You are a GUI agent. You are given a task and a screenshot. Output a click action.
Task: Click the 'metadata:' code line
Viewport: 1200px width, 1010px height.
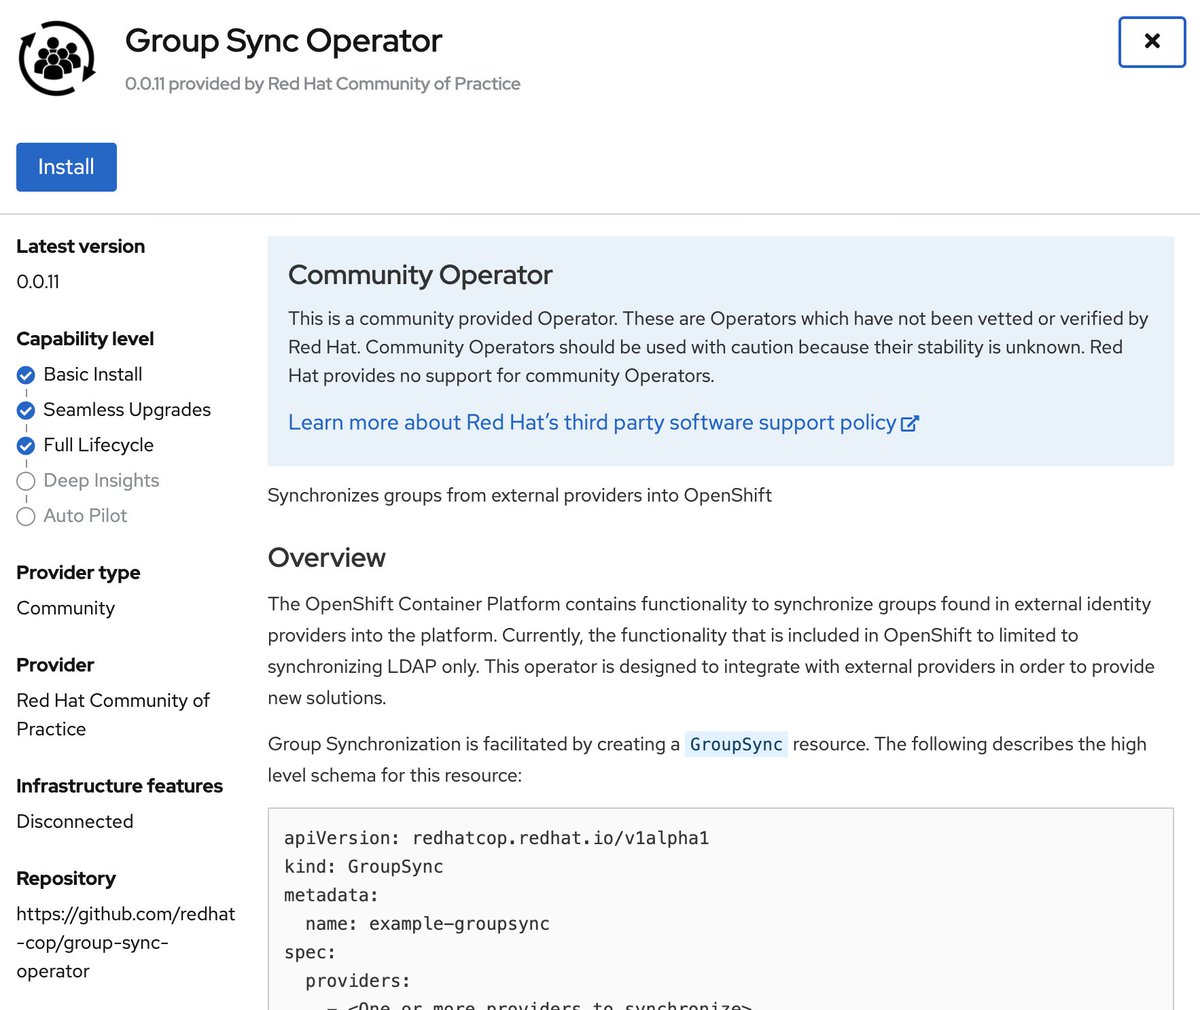click(x=331, y=895)
